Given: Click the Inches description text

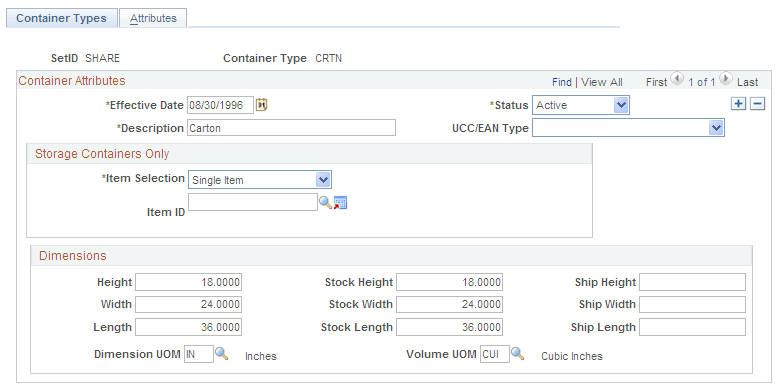Looking at the screenshot, I should coord(261,356).
